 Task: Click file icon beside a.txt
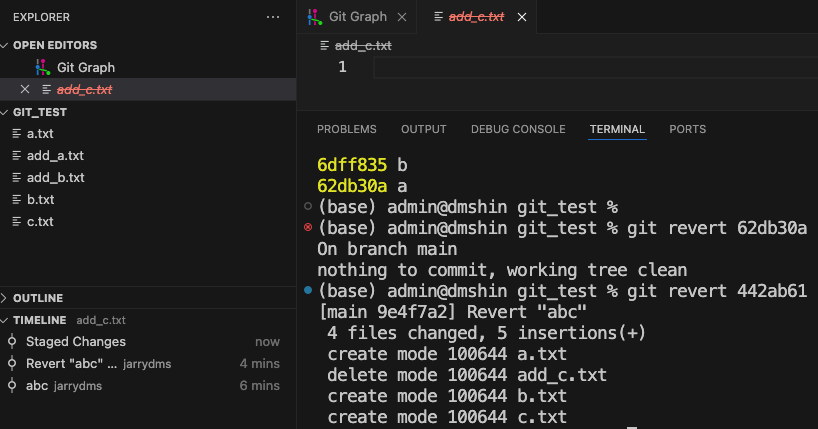click(17, 134)
